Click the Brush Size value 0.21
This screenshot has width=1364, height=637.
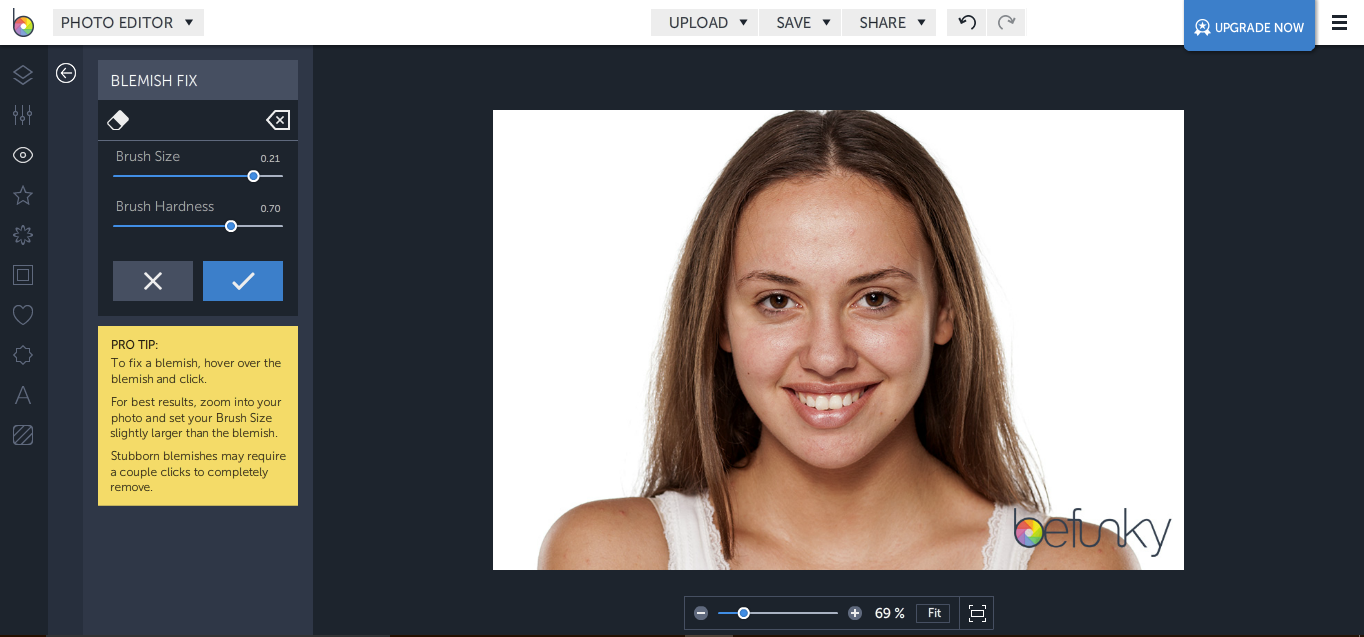point(270,159)
